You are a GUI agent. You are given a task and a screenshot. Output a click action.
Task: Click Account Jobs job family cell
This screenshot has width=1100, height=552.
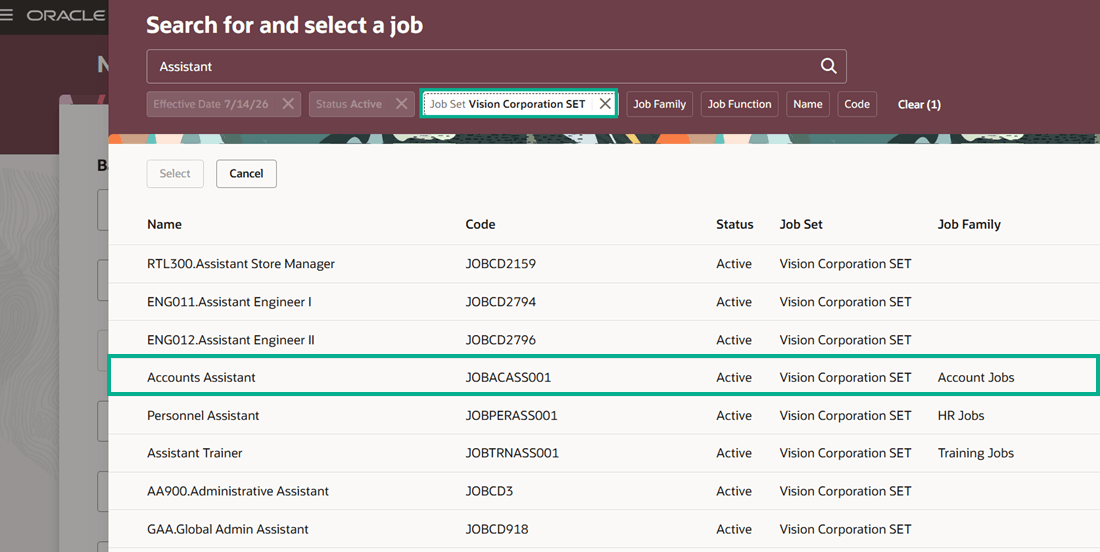click(976, 377)
